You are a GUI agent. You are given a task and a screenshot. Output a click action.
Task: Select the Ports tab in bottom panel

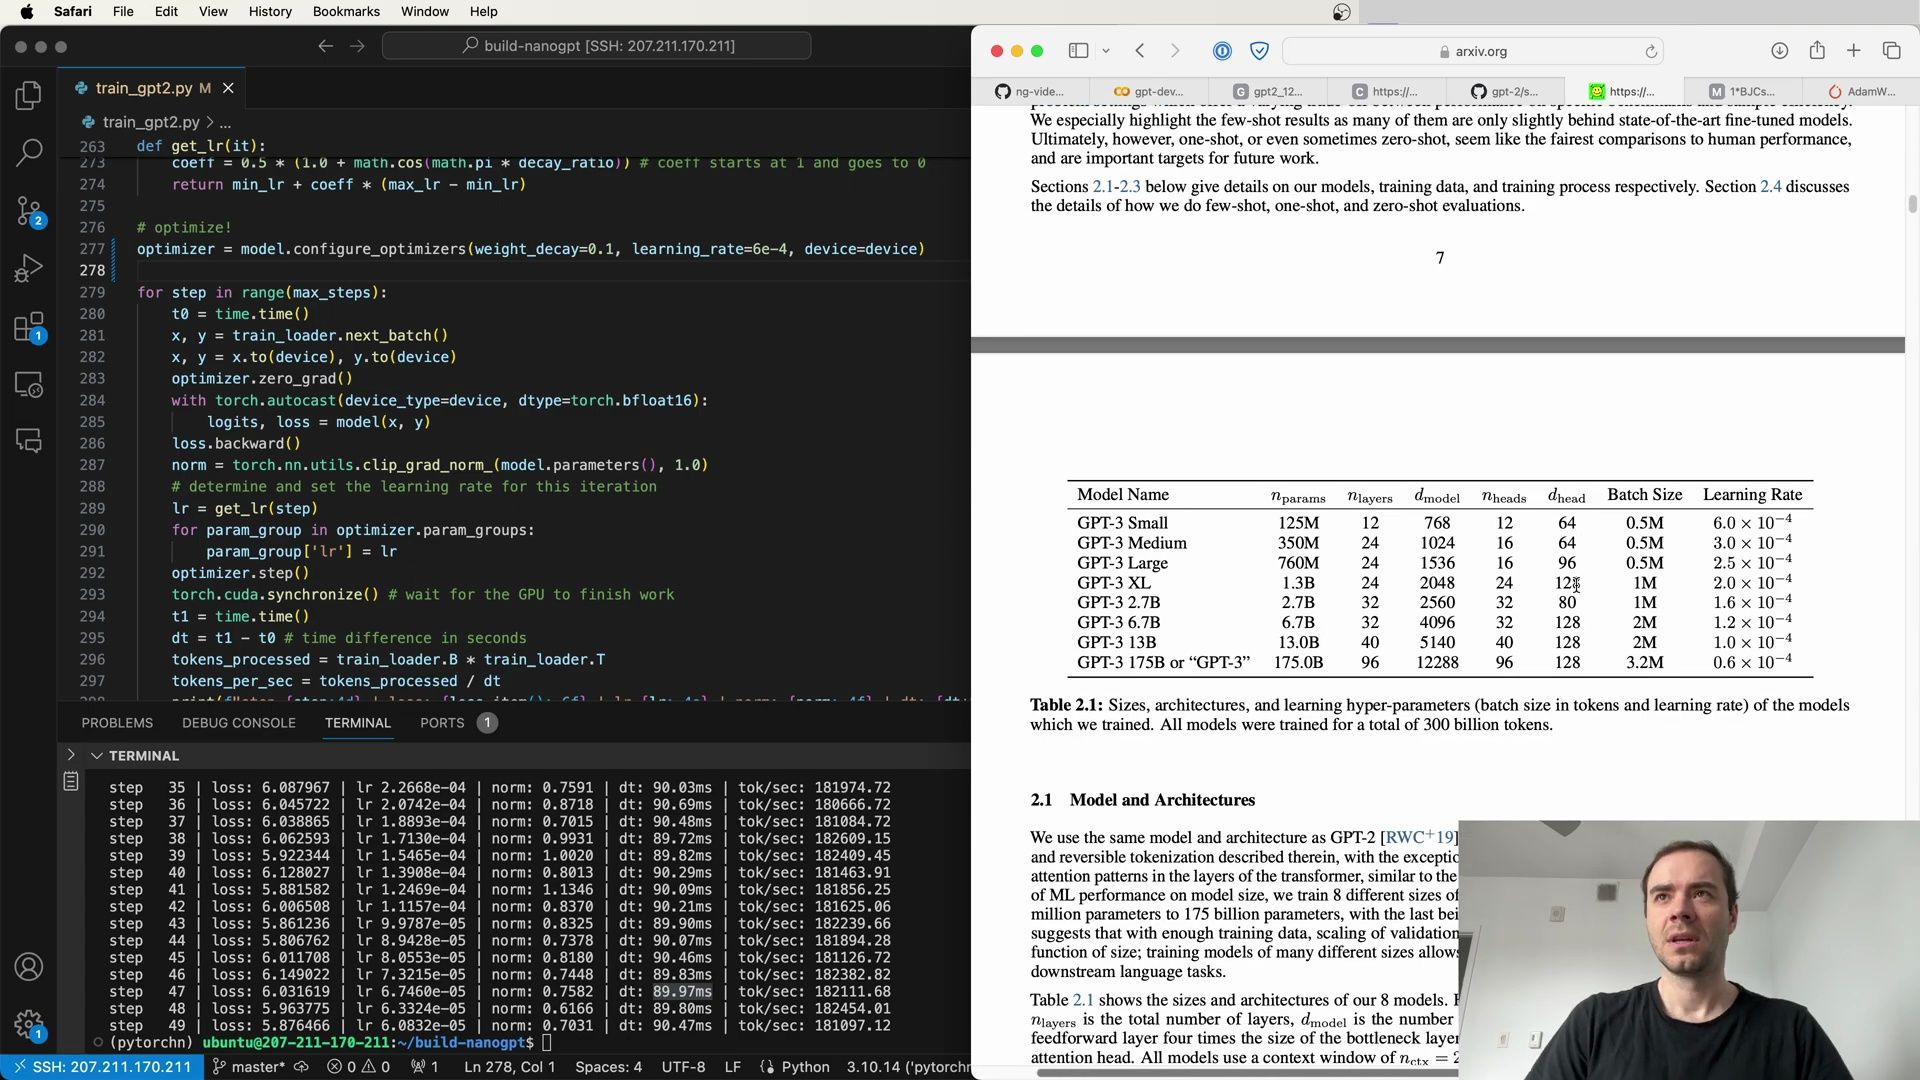click(x=443, y=721)
